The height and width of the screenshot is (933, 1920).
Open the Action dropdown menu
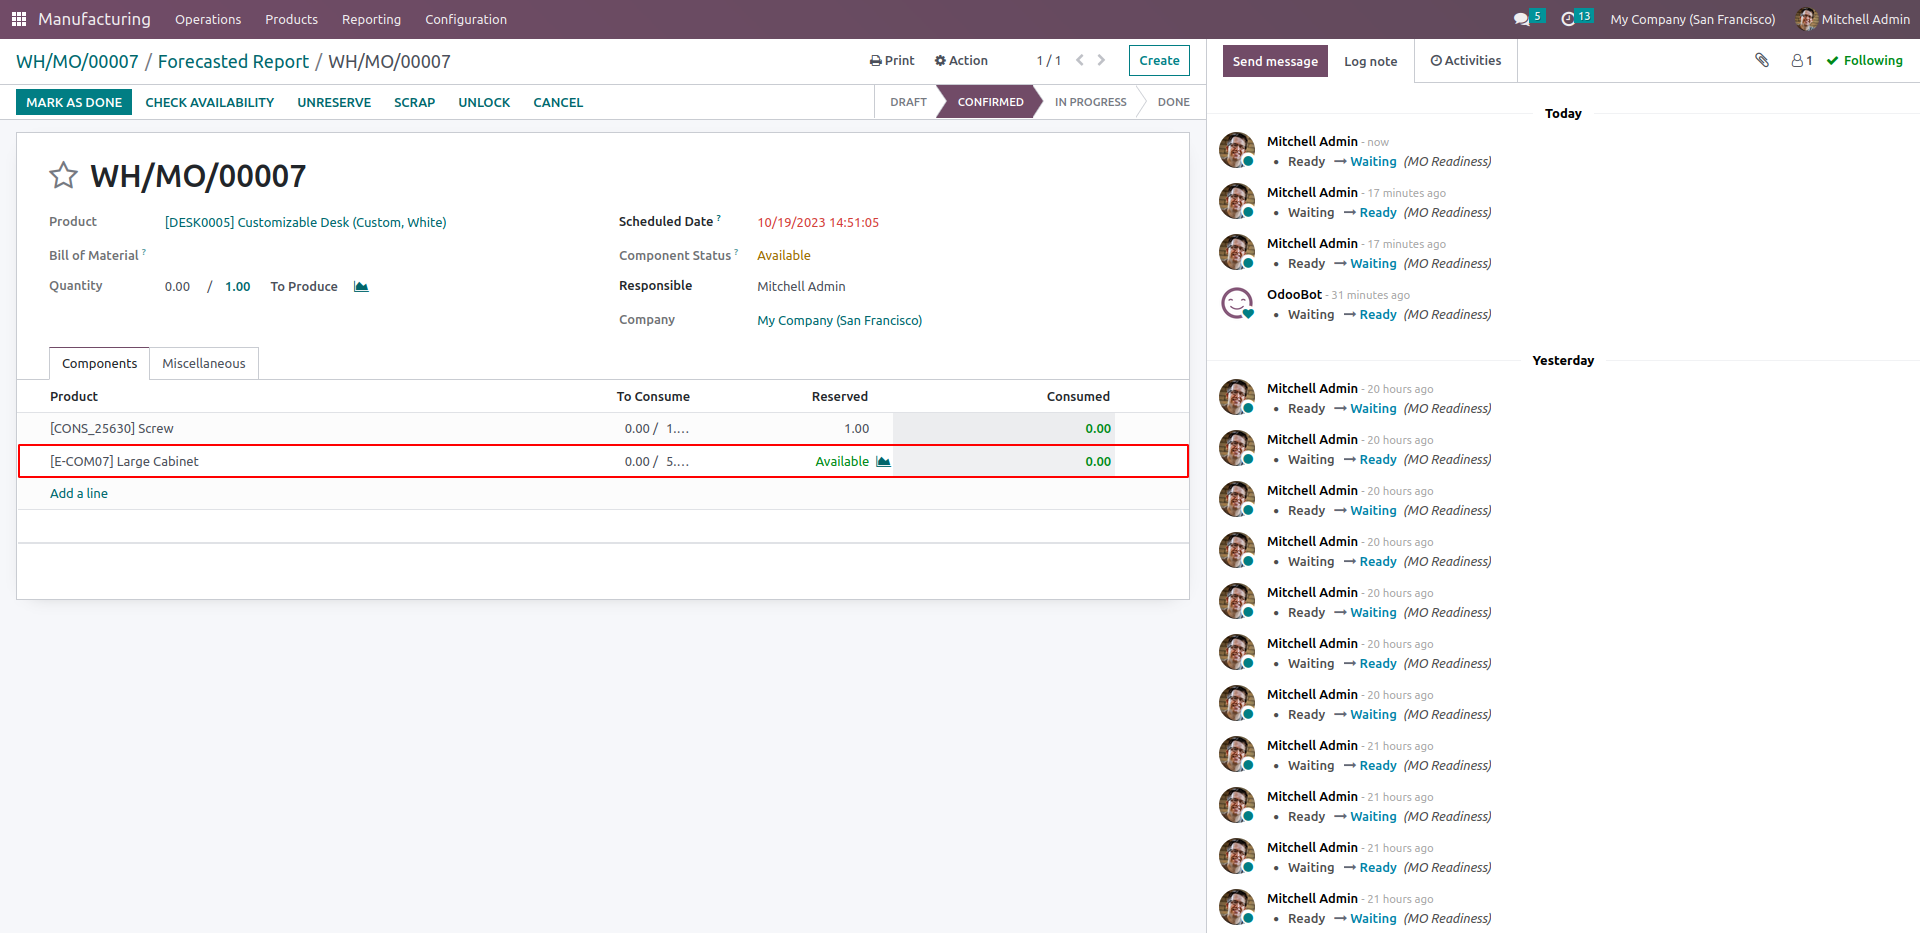(x=961, y=61)
